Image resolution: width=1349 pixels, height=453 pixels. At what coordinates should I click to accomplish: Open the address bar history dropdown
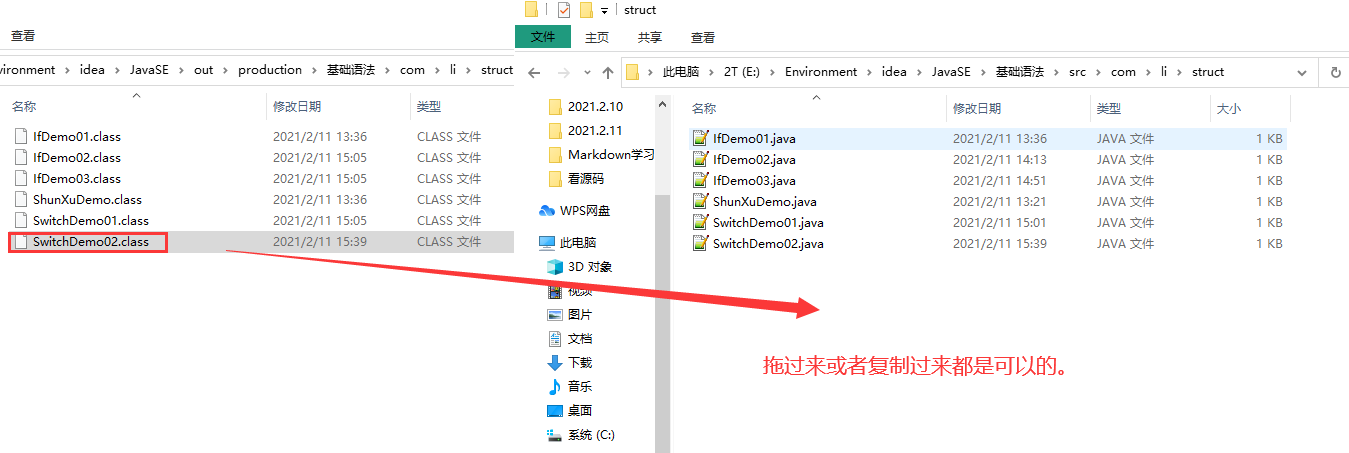tap(1301, 72)
